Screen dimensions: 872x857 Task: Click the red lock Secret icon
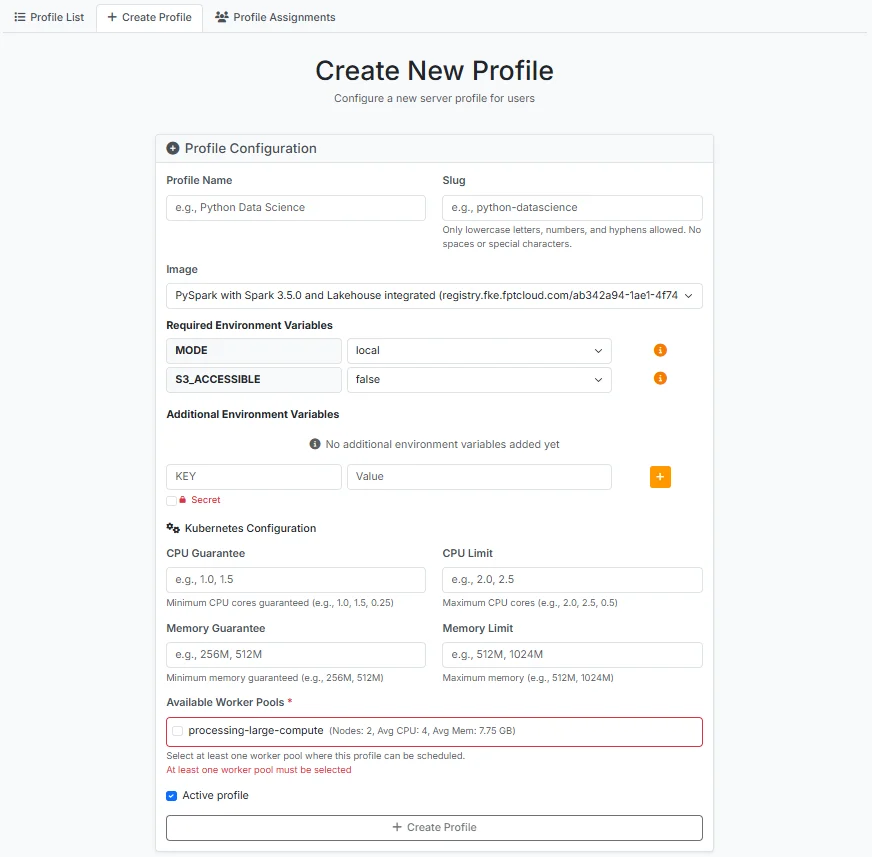(182, 500)
